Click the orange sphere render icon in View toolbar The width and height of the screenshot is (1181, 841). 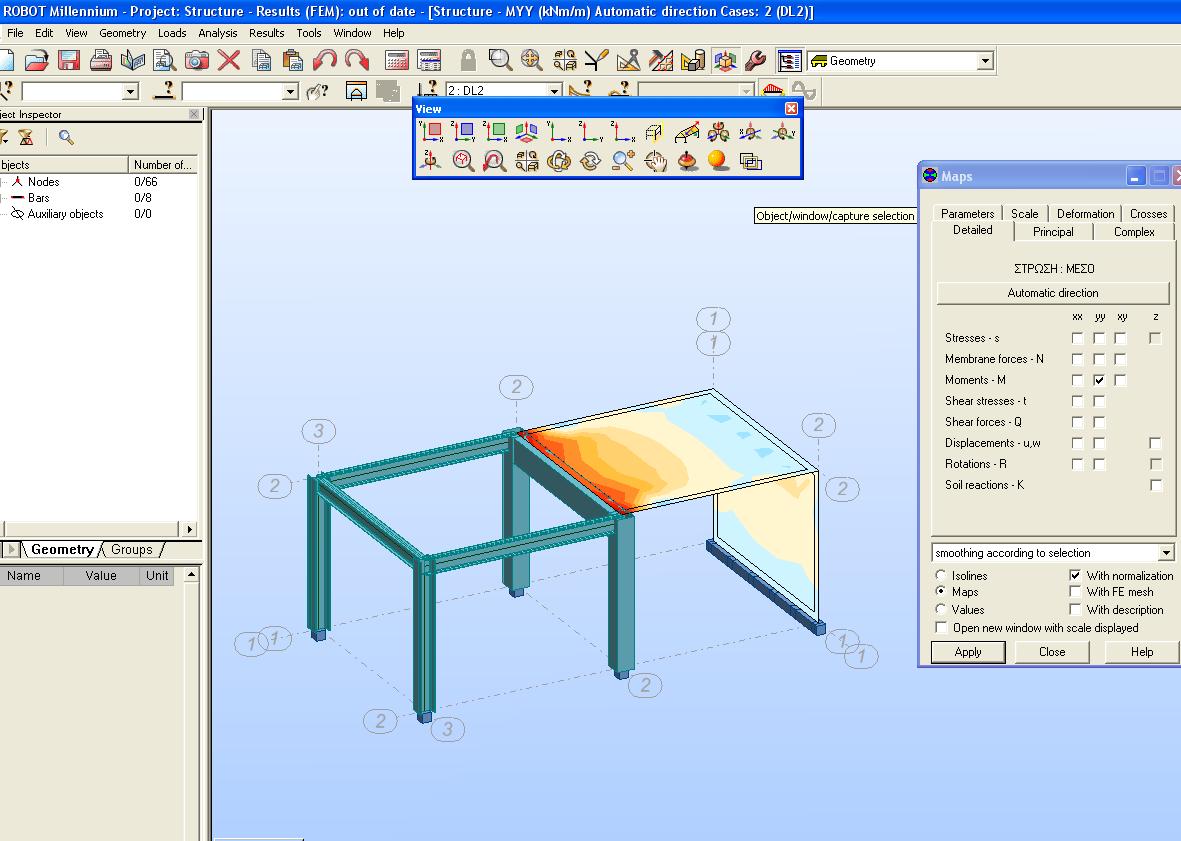(717, 160)
